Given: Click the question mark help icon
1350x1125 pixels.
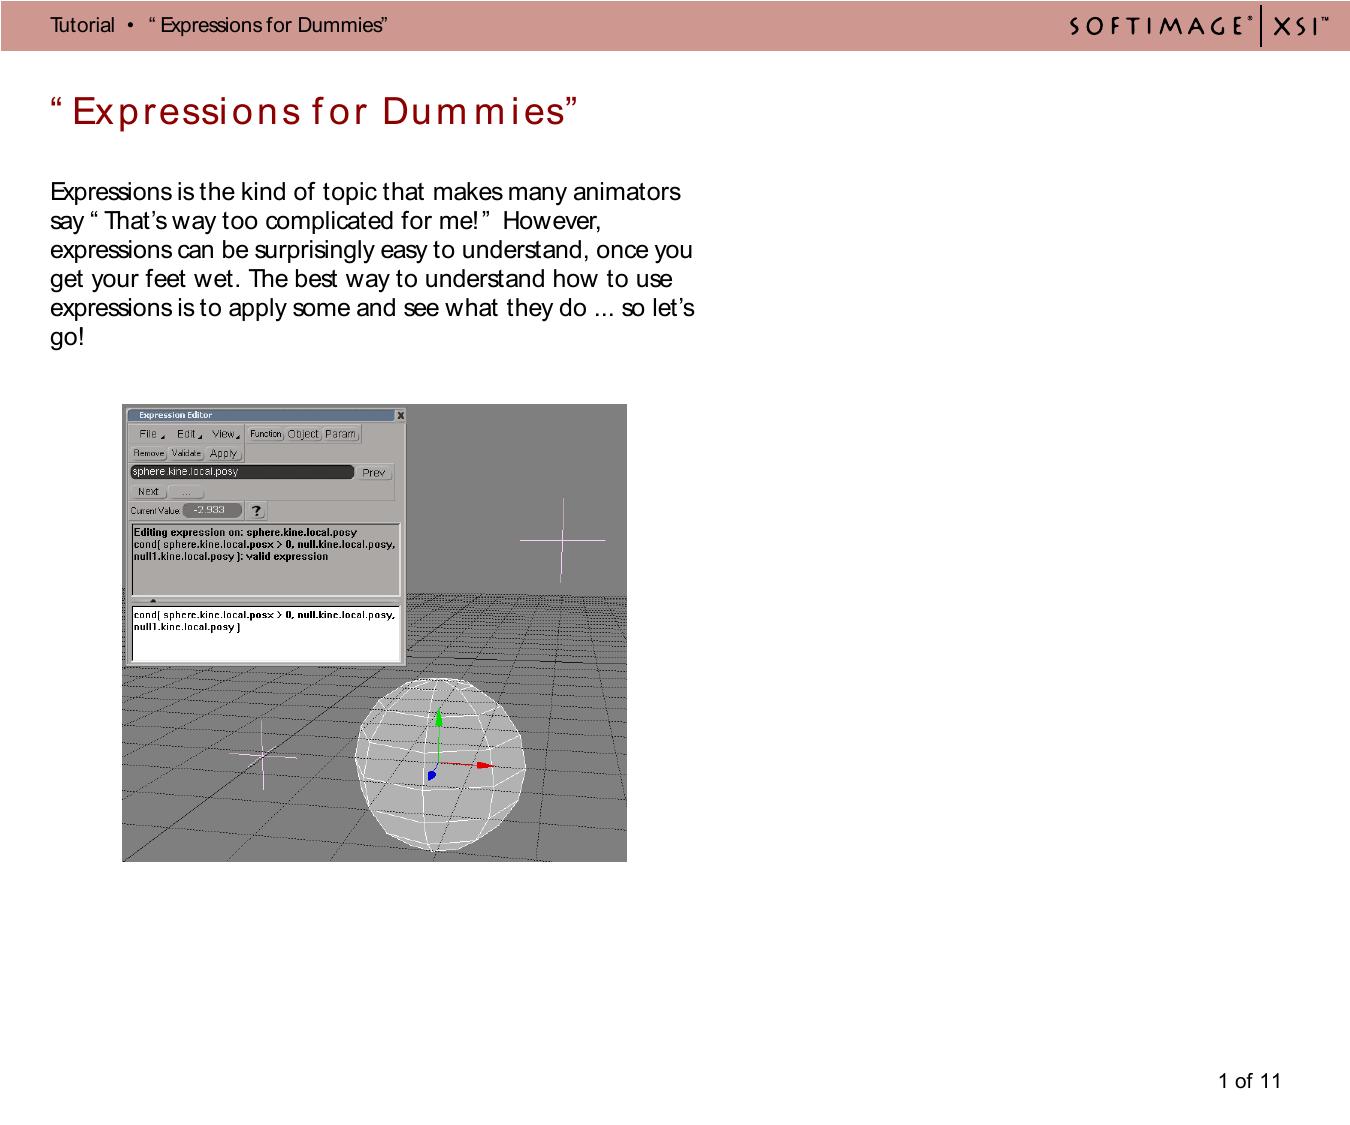Looking at the screenshot, I should (x=257, y=511).
